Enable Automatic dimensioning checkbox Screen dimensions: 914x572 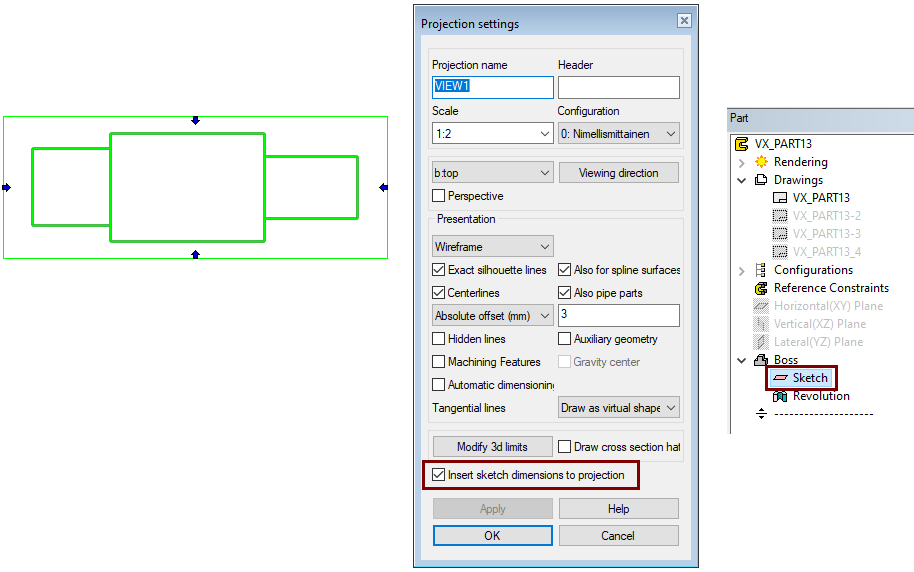pos(438,385)
